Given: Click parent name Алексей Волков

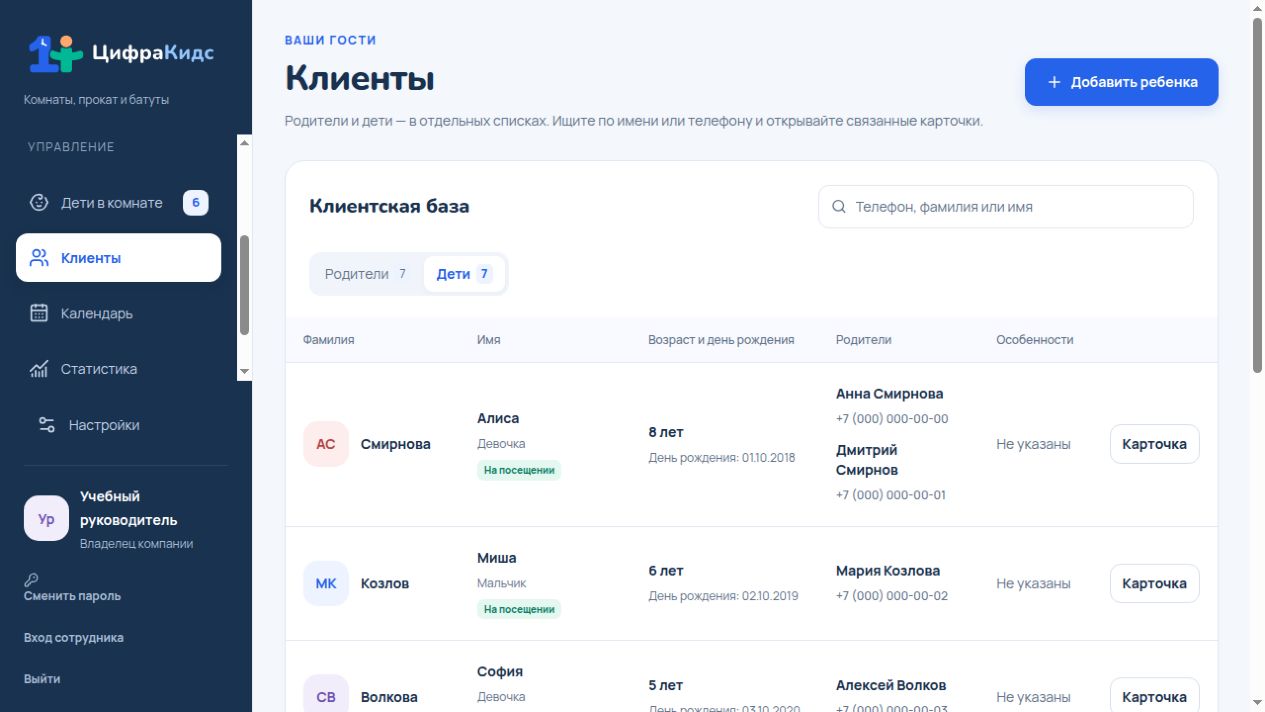Looking at the screenshot, I should pos(890,685).
